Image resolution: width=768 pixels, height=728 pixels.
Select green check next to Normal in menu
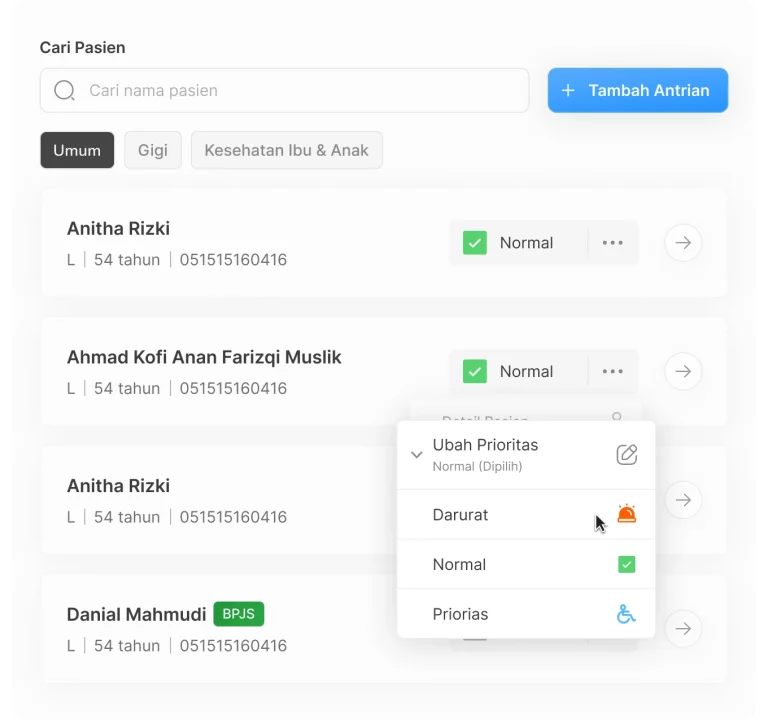626,564
